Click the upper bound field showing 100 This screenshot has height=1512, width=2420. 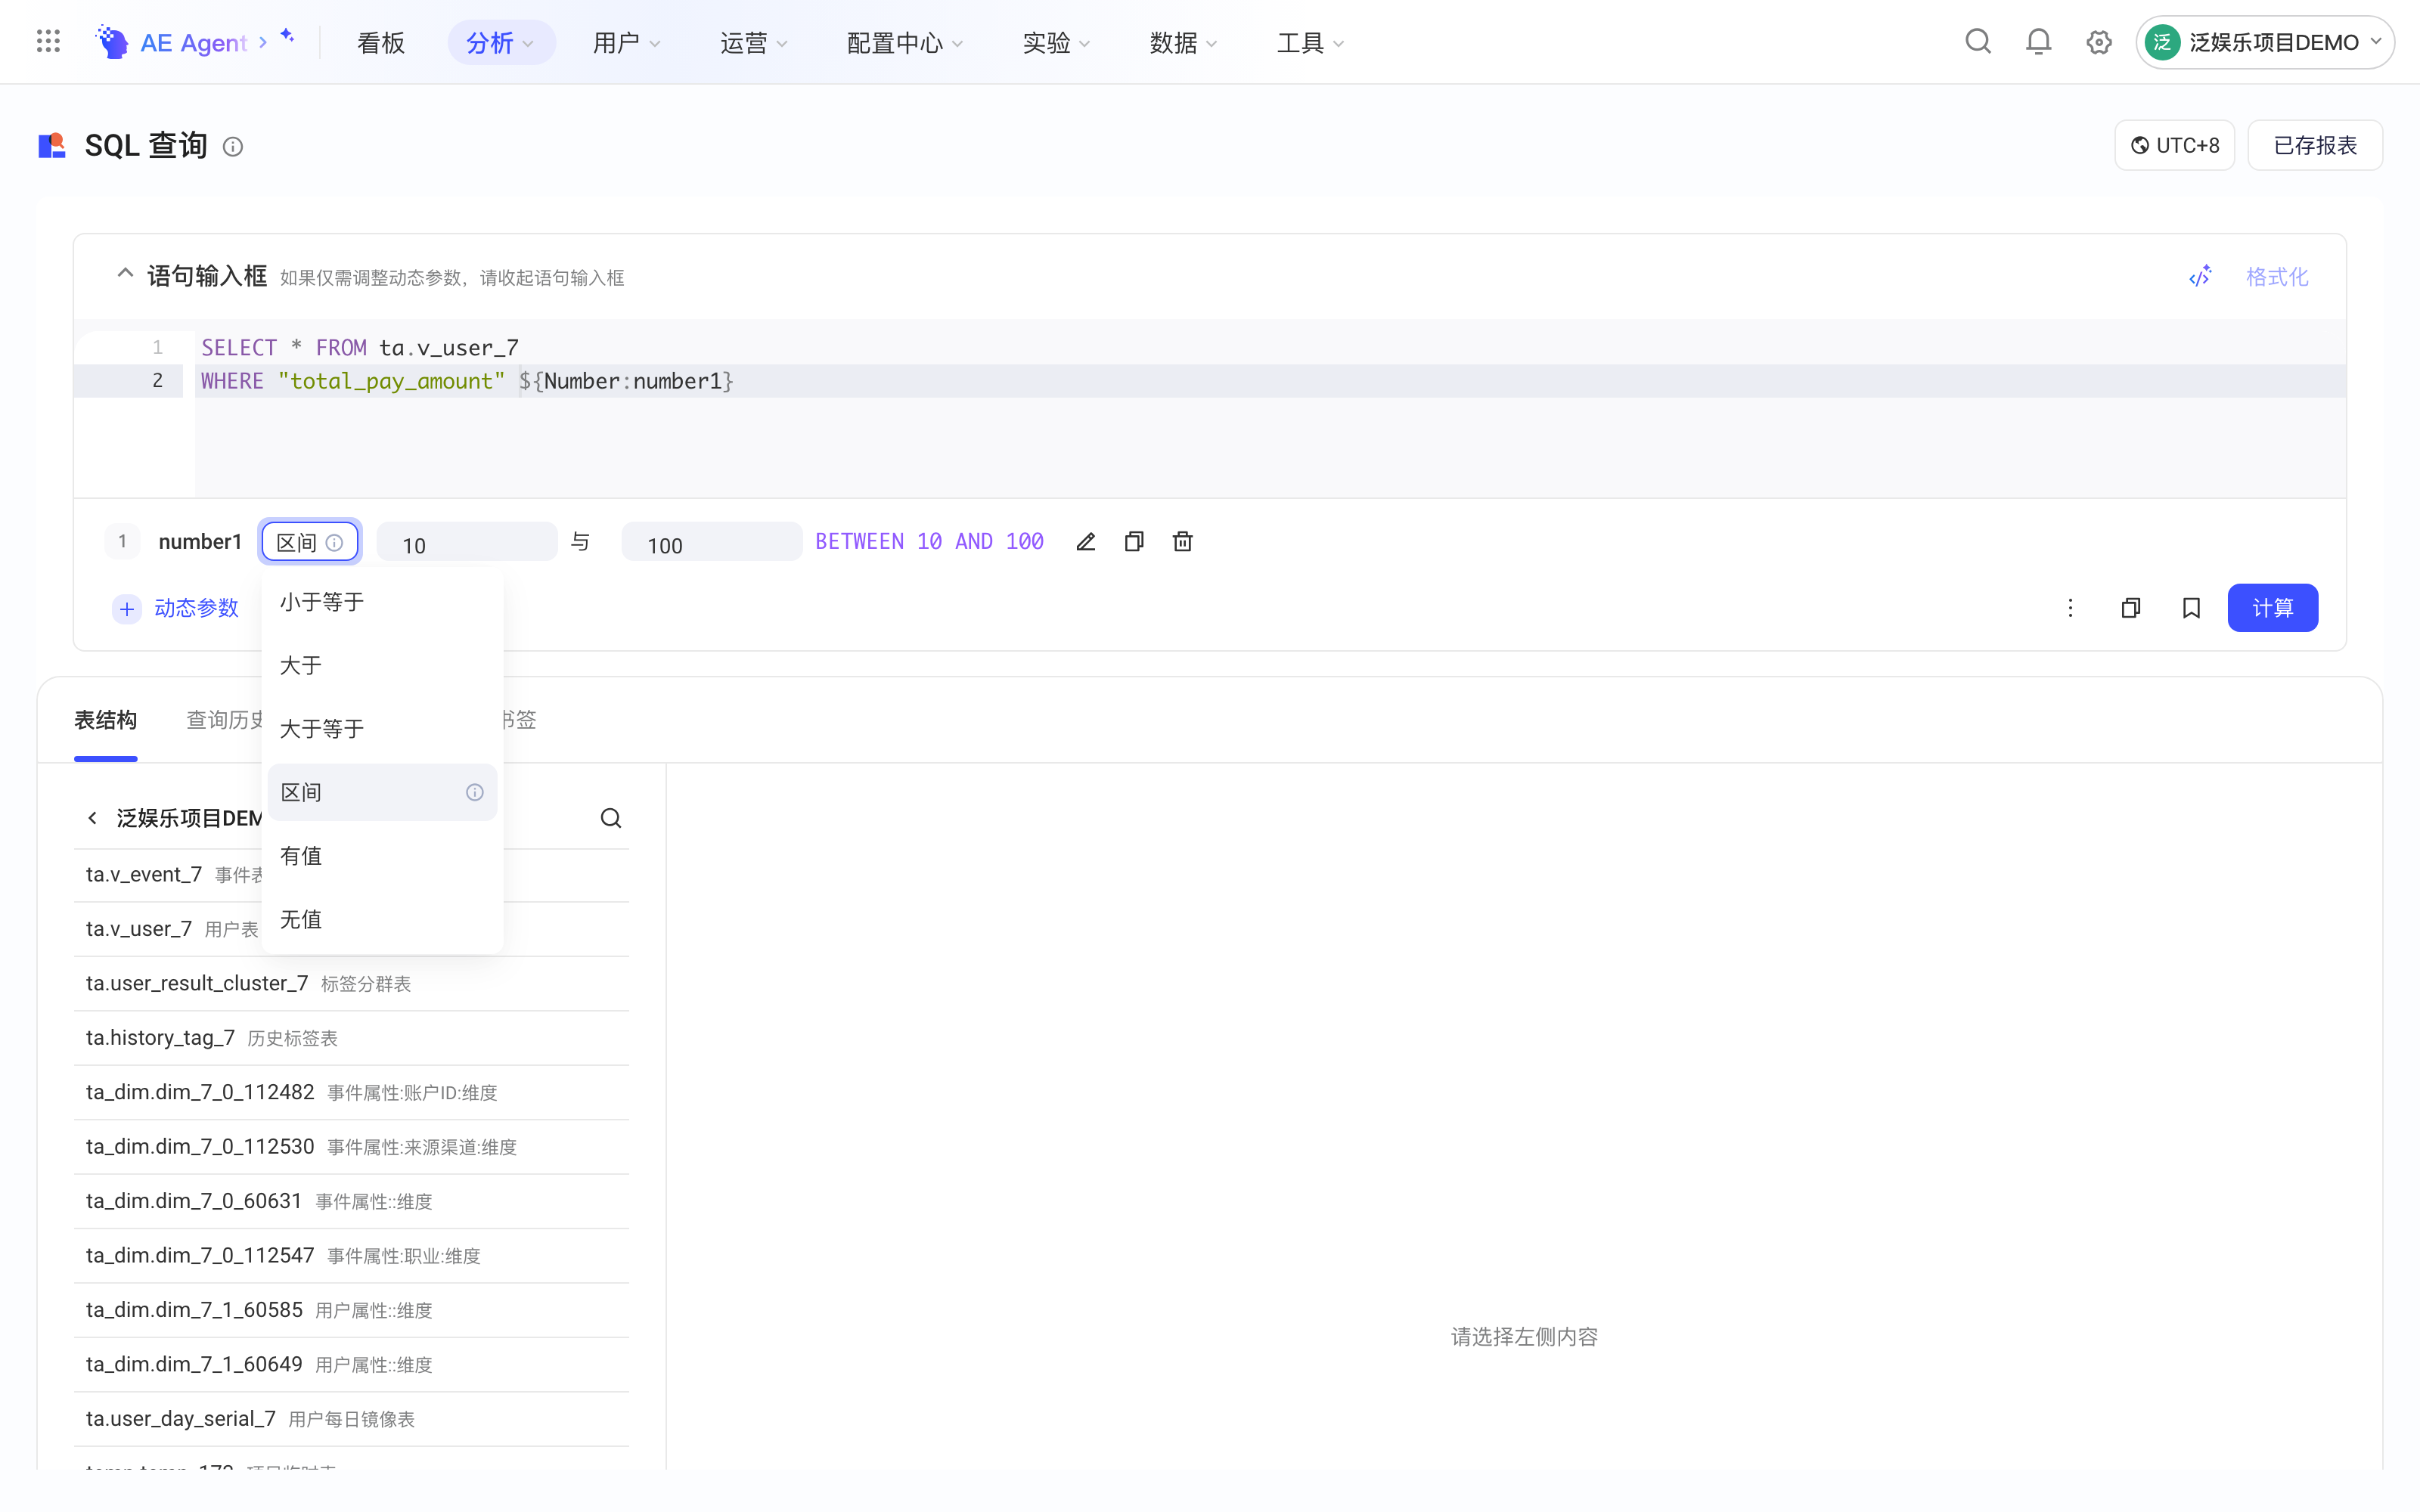(712, 542)
